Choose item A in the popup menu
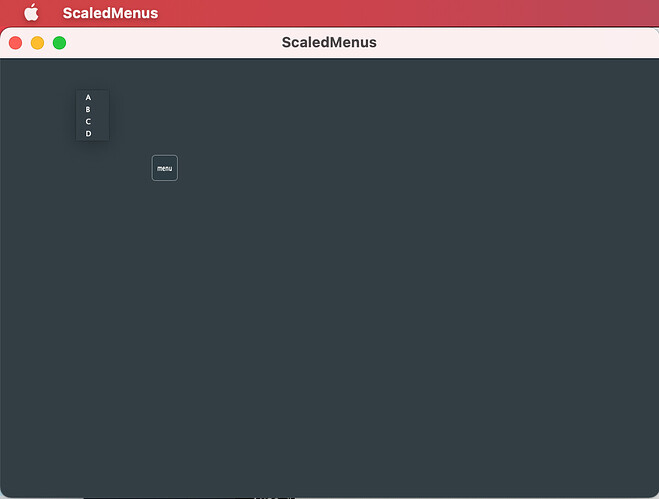The height and width of the screenshot is (499, 659). (x=88, y=98)
